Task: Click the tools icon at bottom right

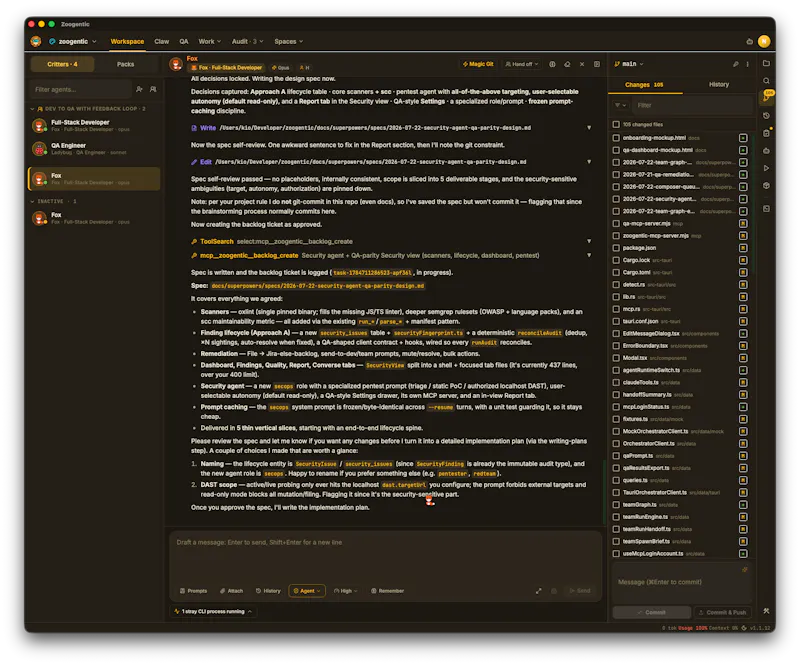Action: click(x=766, y=611)
